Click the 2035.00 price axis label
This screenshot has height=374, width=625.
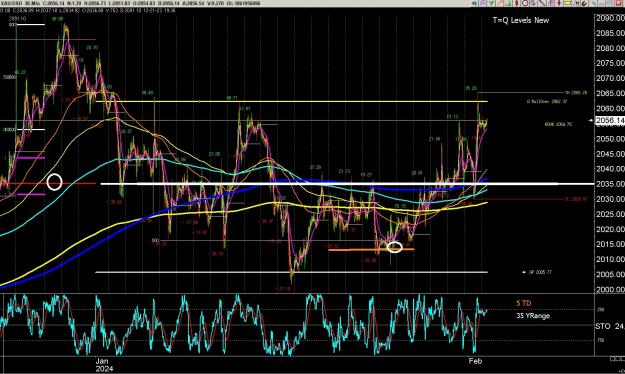610,184
